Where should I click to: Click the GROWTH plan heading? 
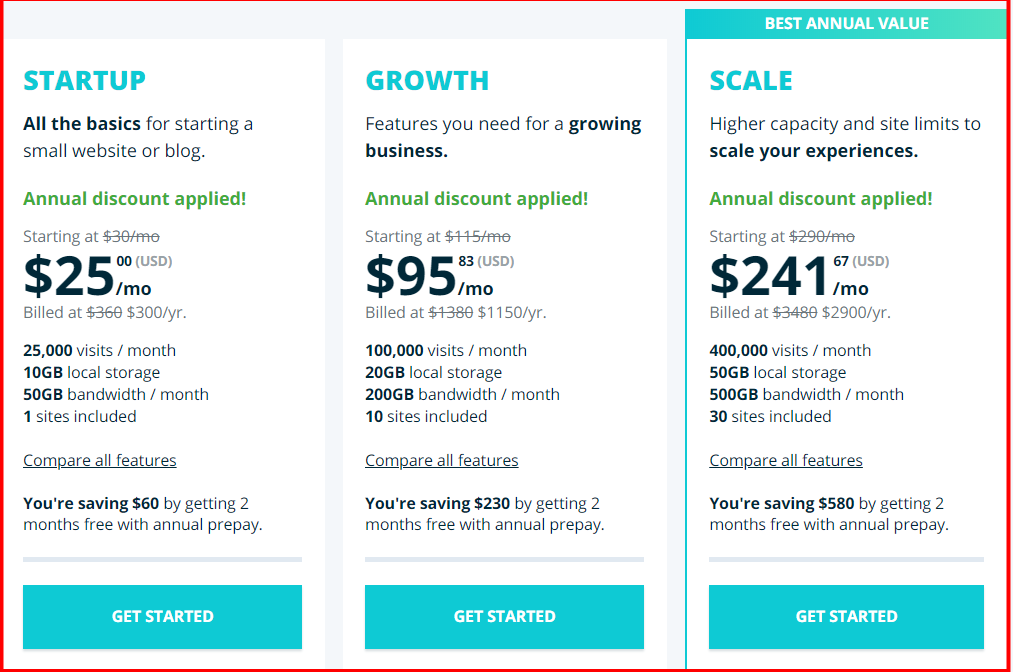pyautogui.click(x=427, y=80)
